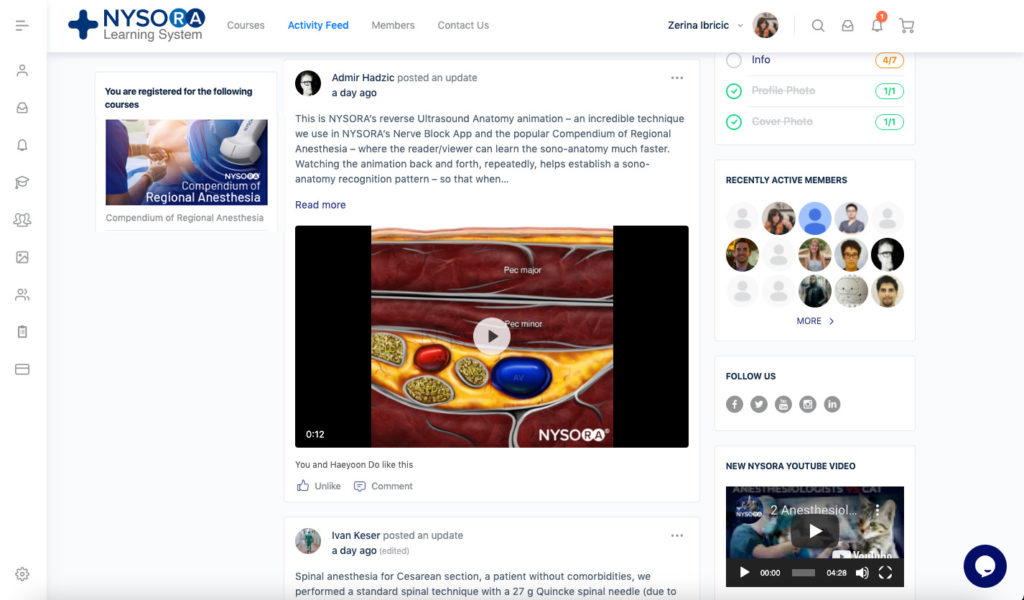The width and height of the screenshot is (1024, 600).
Task: Open groups icon in left sidebar
Action: pyautogui.click(x=22, y=220)
